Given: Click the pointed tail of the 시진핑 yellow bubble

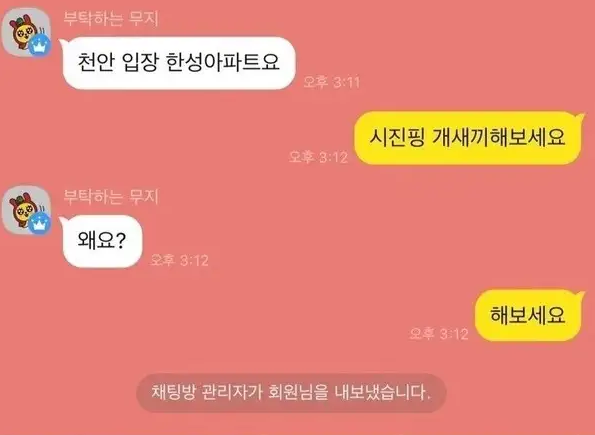Looking at the screenshot, I should pyautogui.click(x=579, y=117).
